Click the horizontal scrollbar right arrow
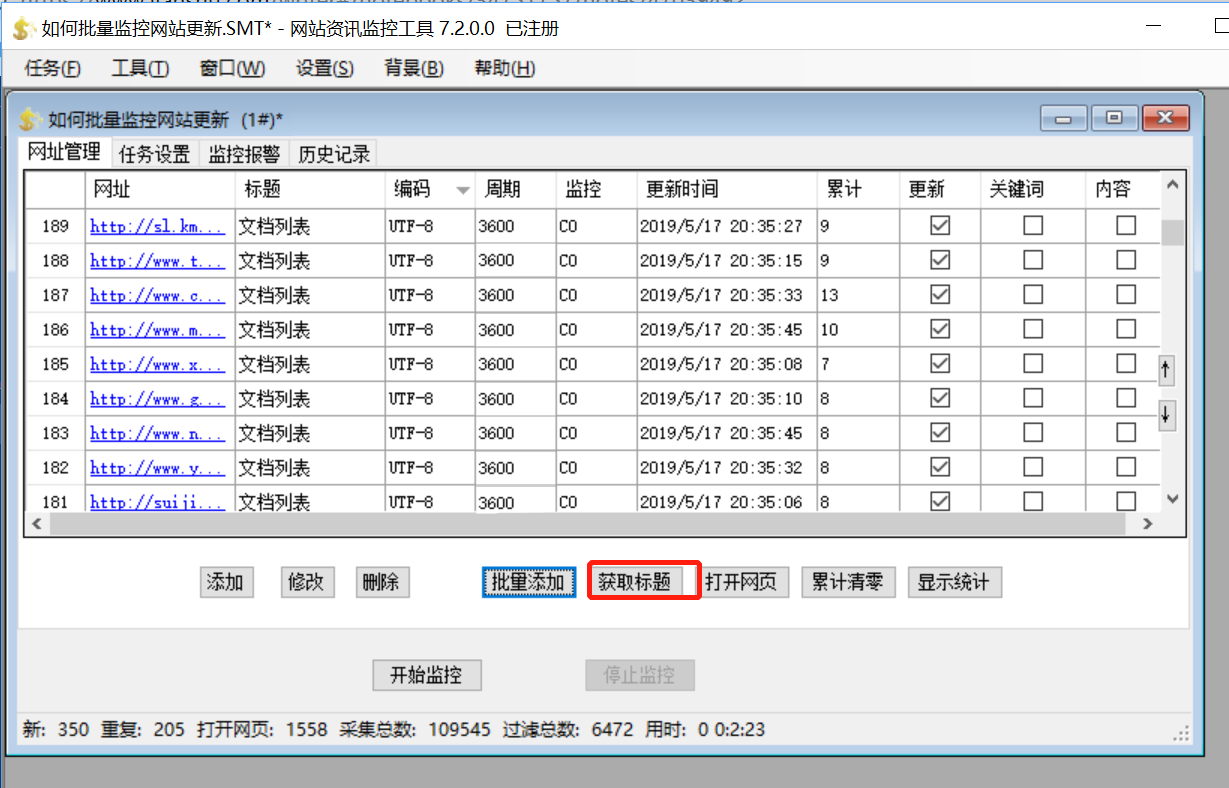The image size is (1229, 788). (x=1148, y=523)
